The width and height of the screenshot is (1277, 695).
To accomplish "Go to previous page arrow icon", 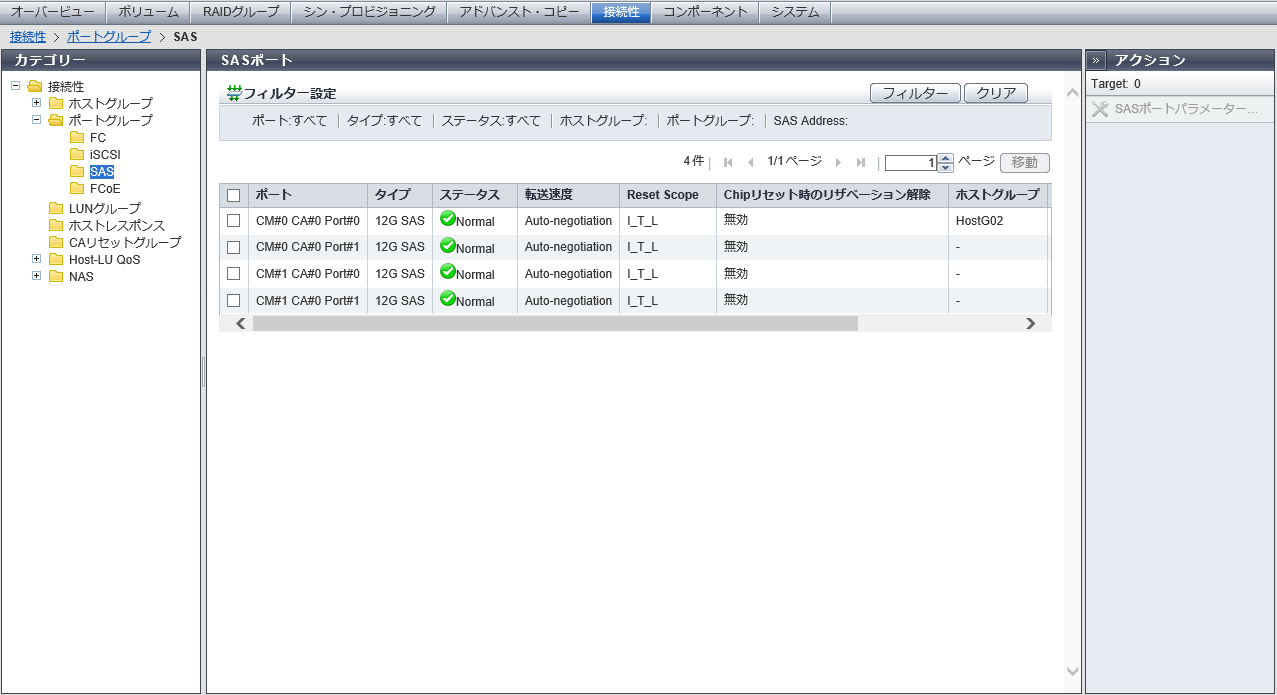I will 750,162.
